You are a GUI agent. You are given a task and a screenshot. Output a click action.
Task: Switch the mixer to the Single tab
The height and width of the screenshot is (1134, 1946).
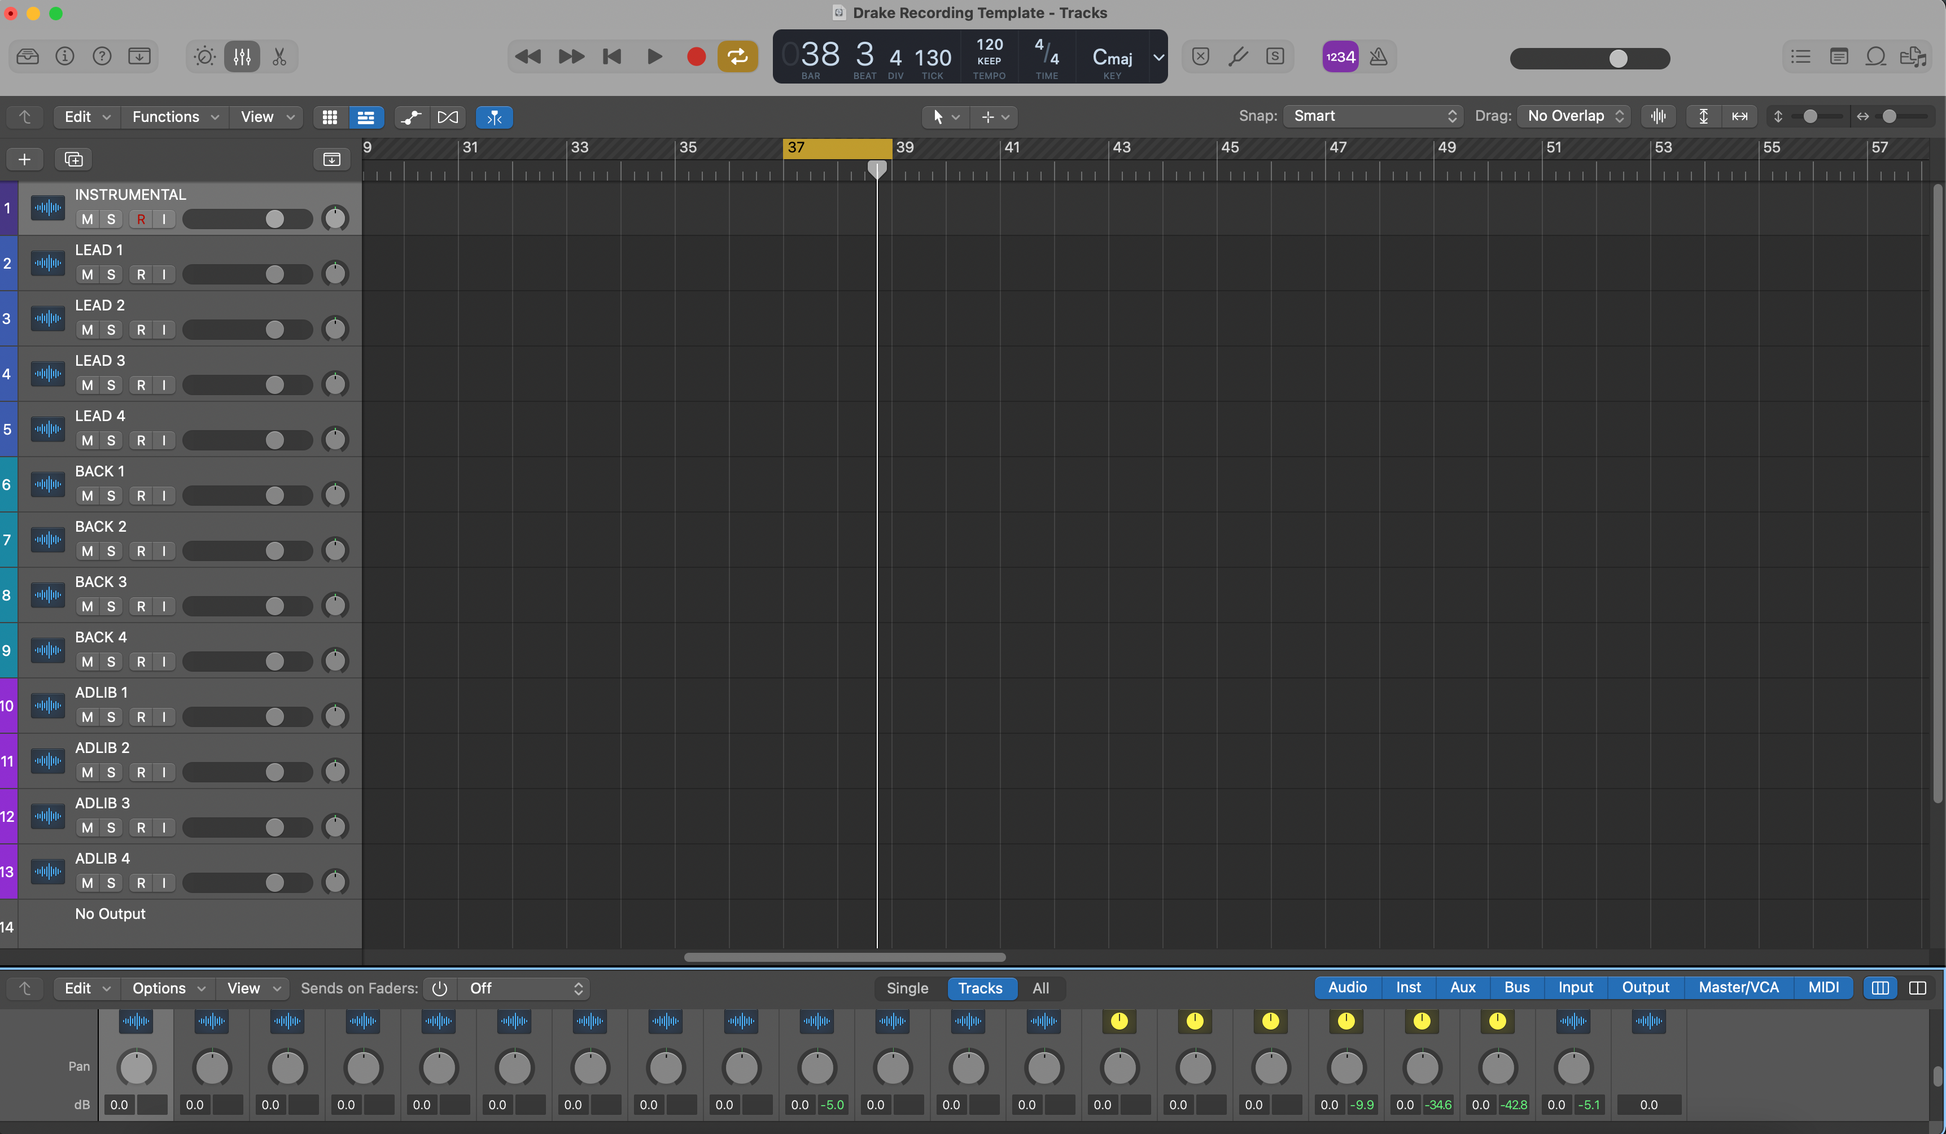click(907, 988)
